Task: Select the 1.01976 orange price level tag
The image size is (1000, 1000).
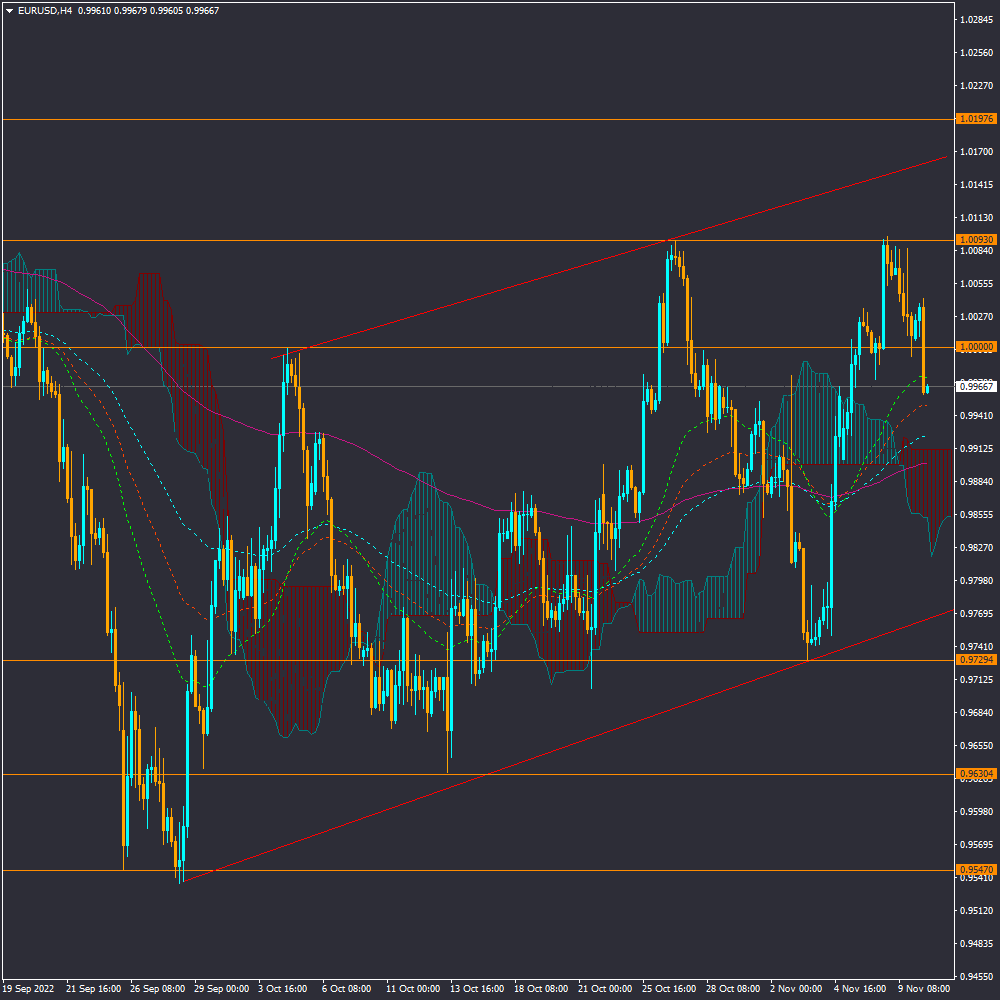Action: pyautogui.click(x=976, y=119)
